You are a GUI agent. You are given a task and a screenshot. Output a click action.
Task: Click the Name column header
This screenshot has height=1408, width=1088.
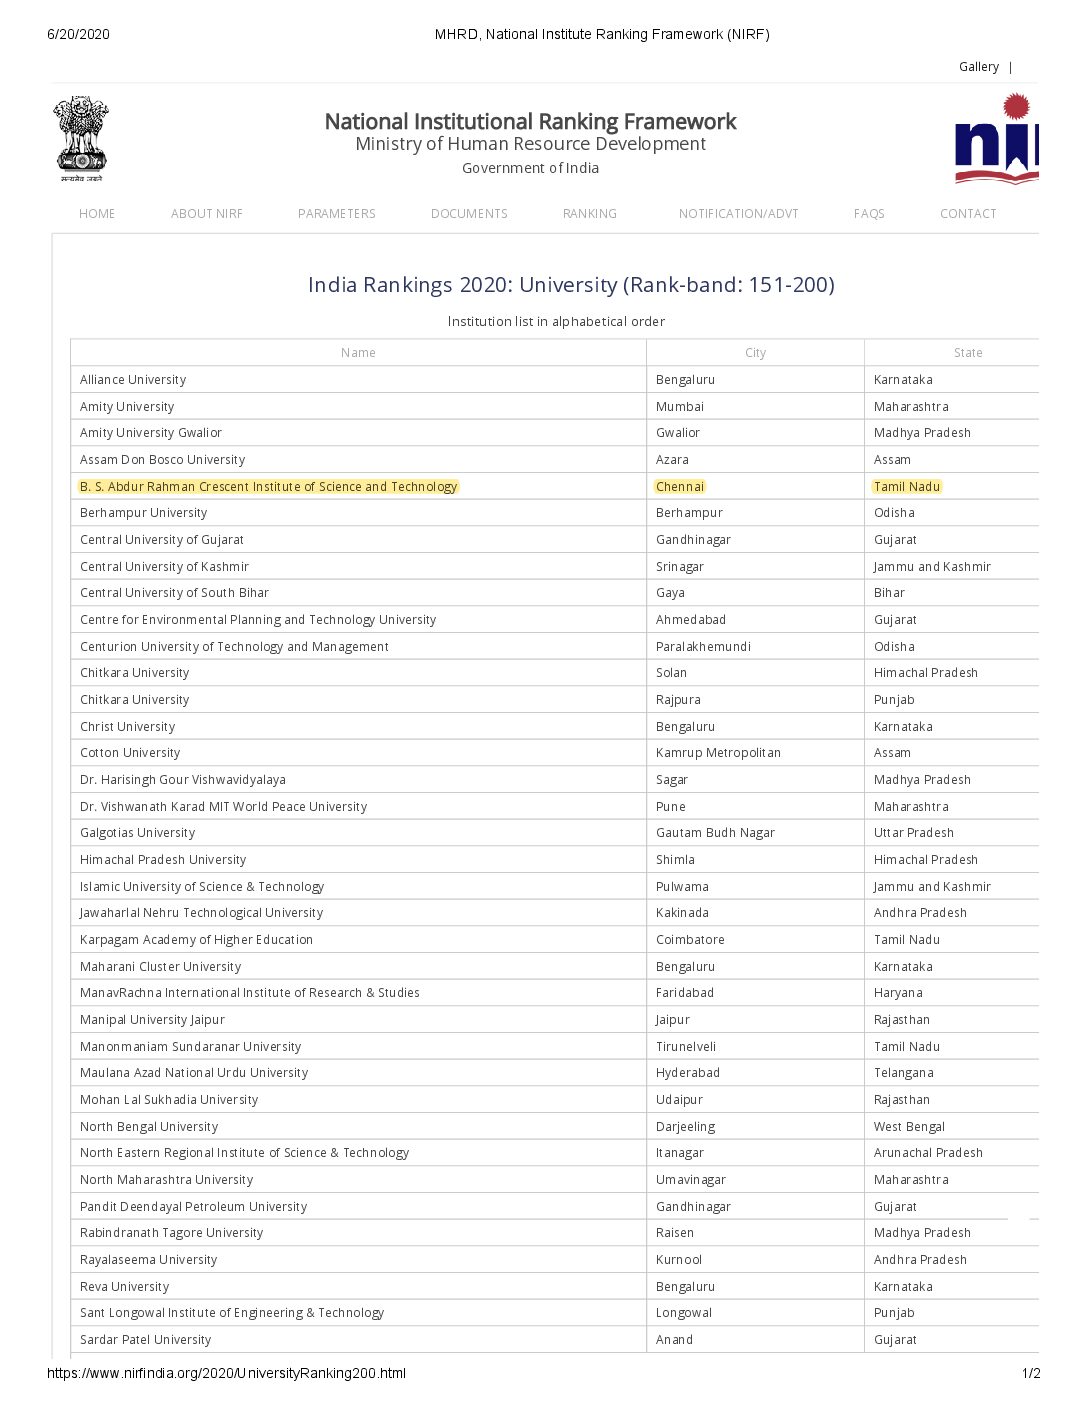point(358,353)
